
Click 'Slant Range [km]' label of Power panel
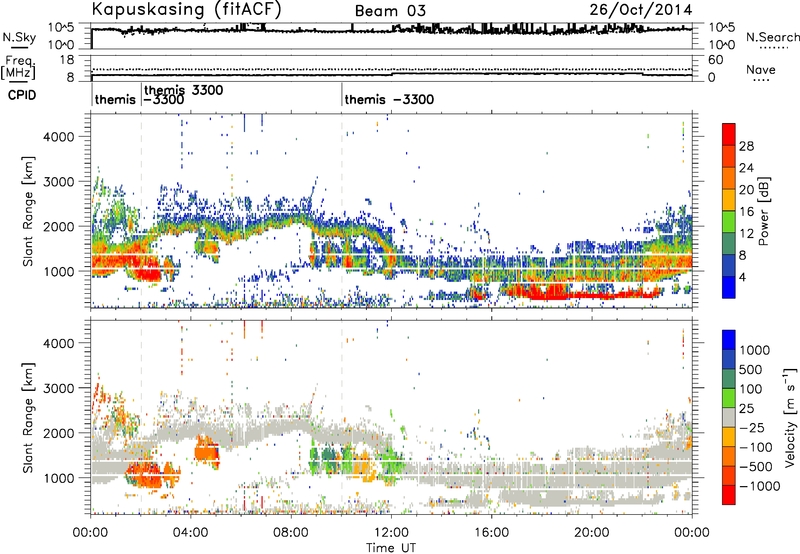tap(29, 211)
